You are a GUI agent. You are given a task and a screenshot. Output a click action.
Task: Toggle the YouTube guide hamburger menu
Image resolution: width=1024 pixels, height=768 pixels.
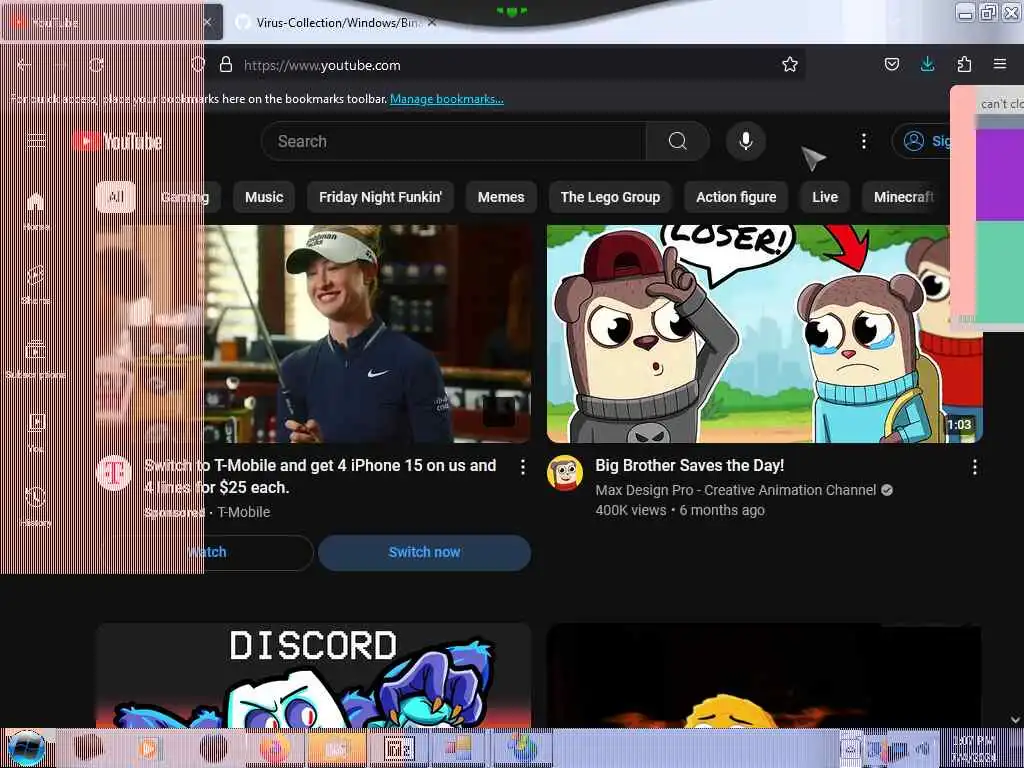pos(36,141)
